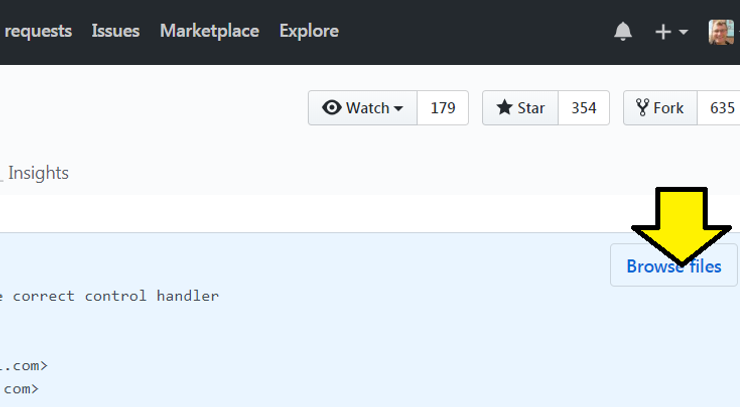This screenshot has width=740, height=407.
Task: Go to Issues in top navigation
Action: tap(115, 31)
